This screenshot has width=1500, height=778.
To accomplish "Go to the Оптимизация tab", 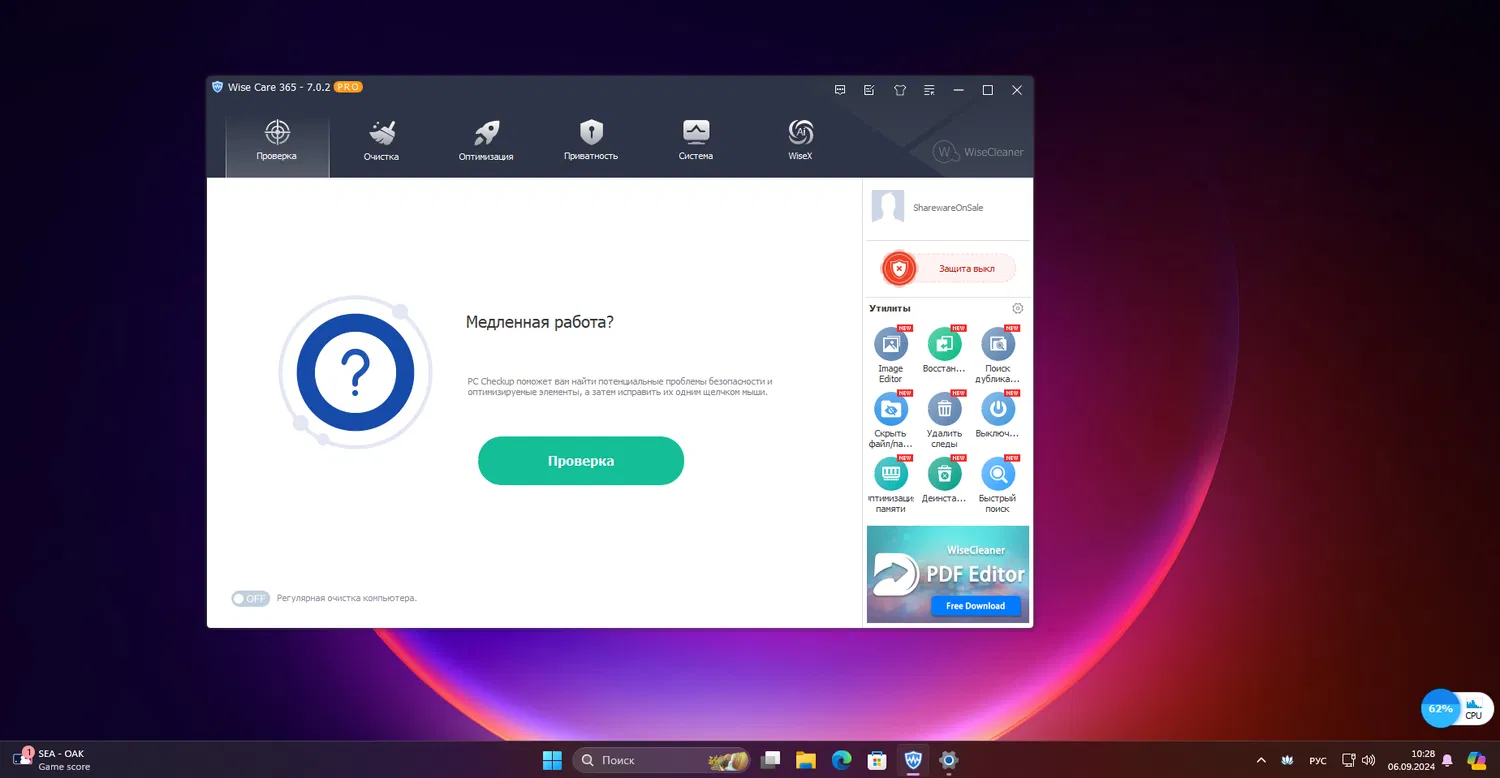I will (486, 141).
